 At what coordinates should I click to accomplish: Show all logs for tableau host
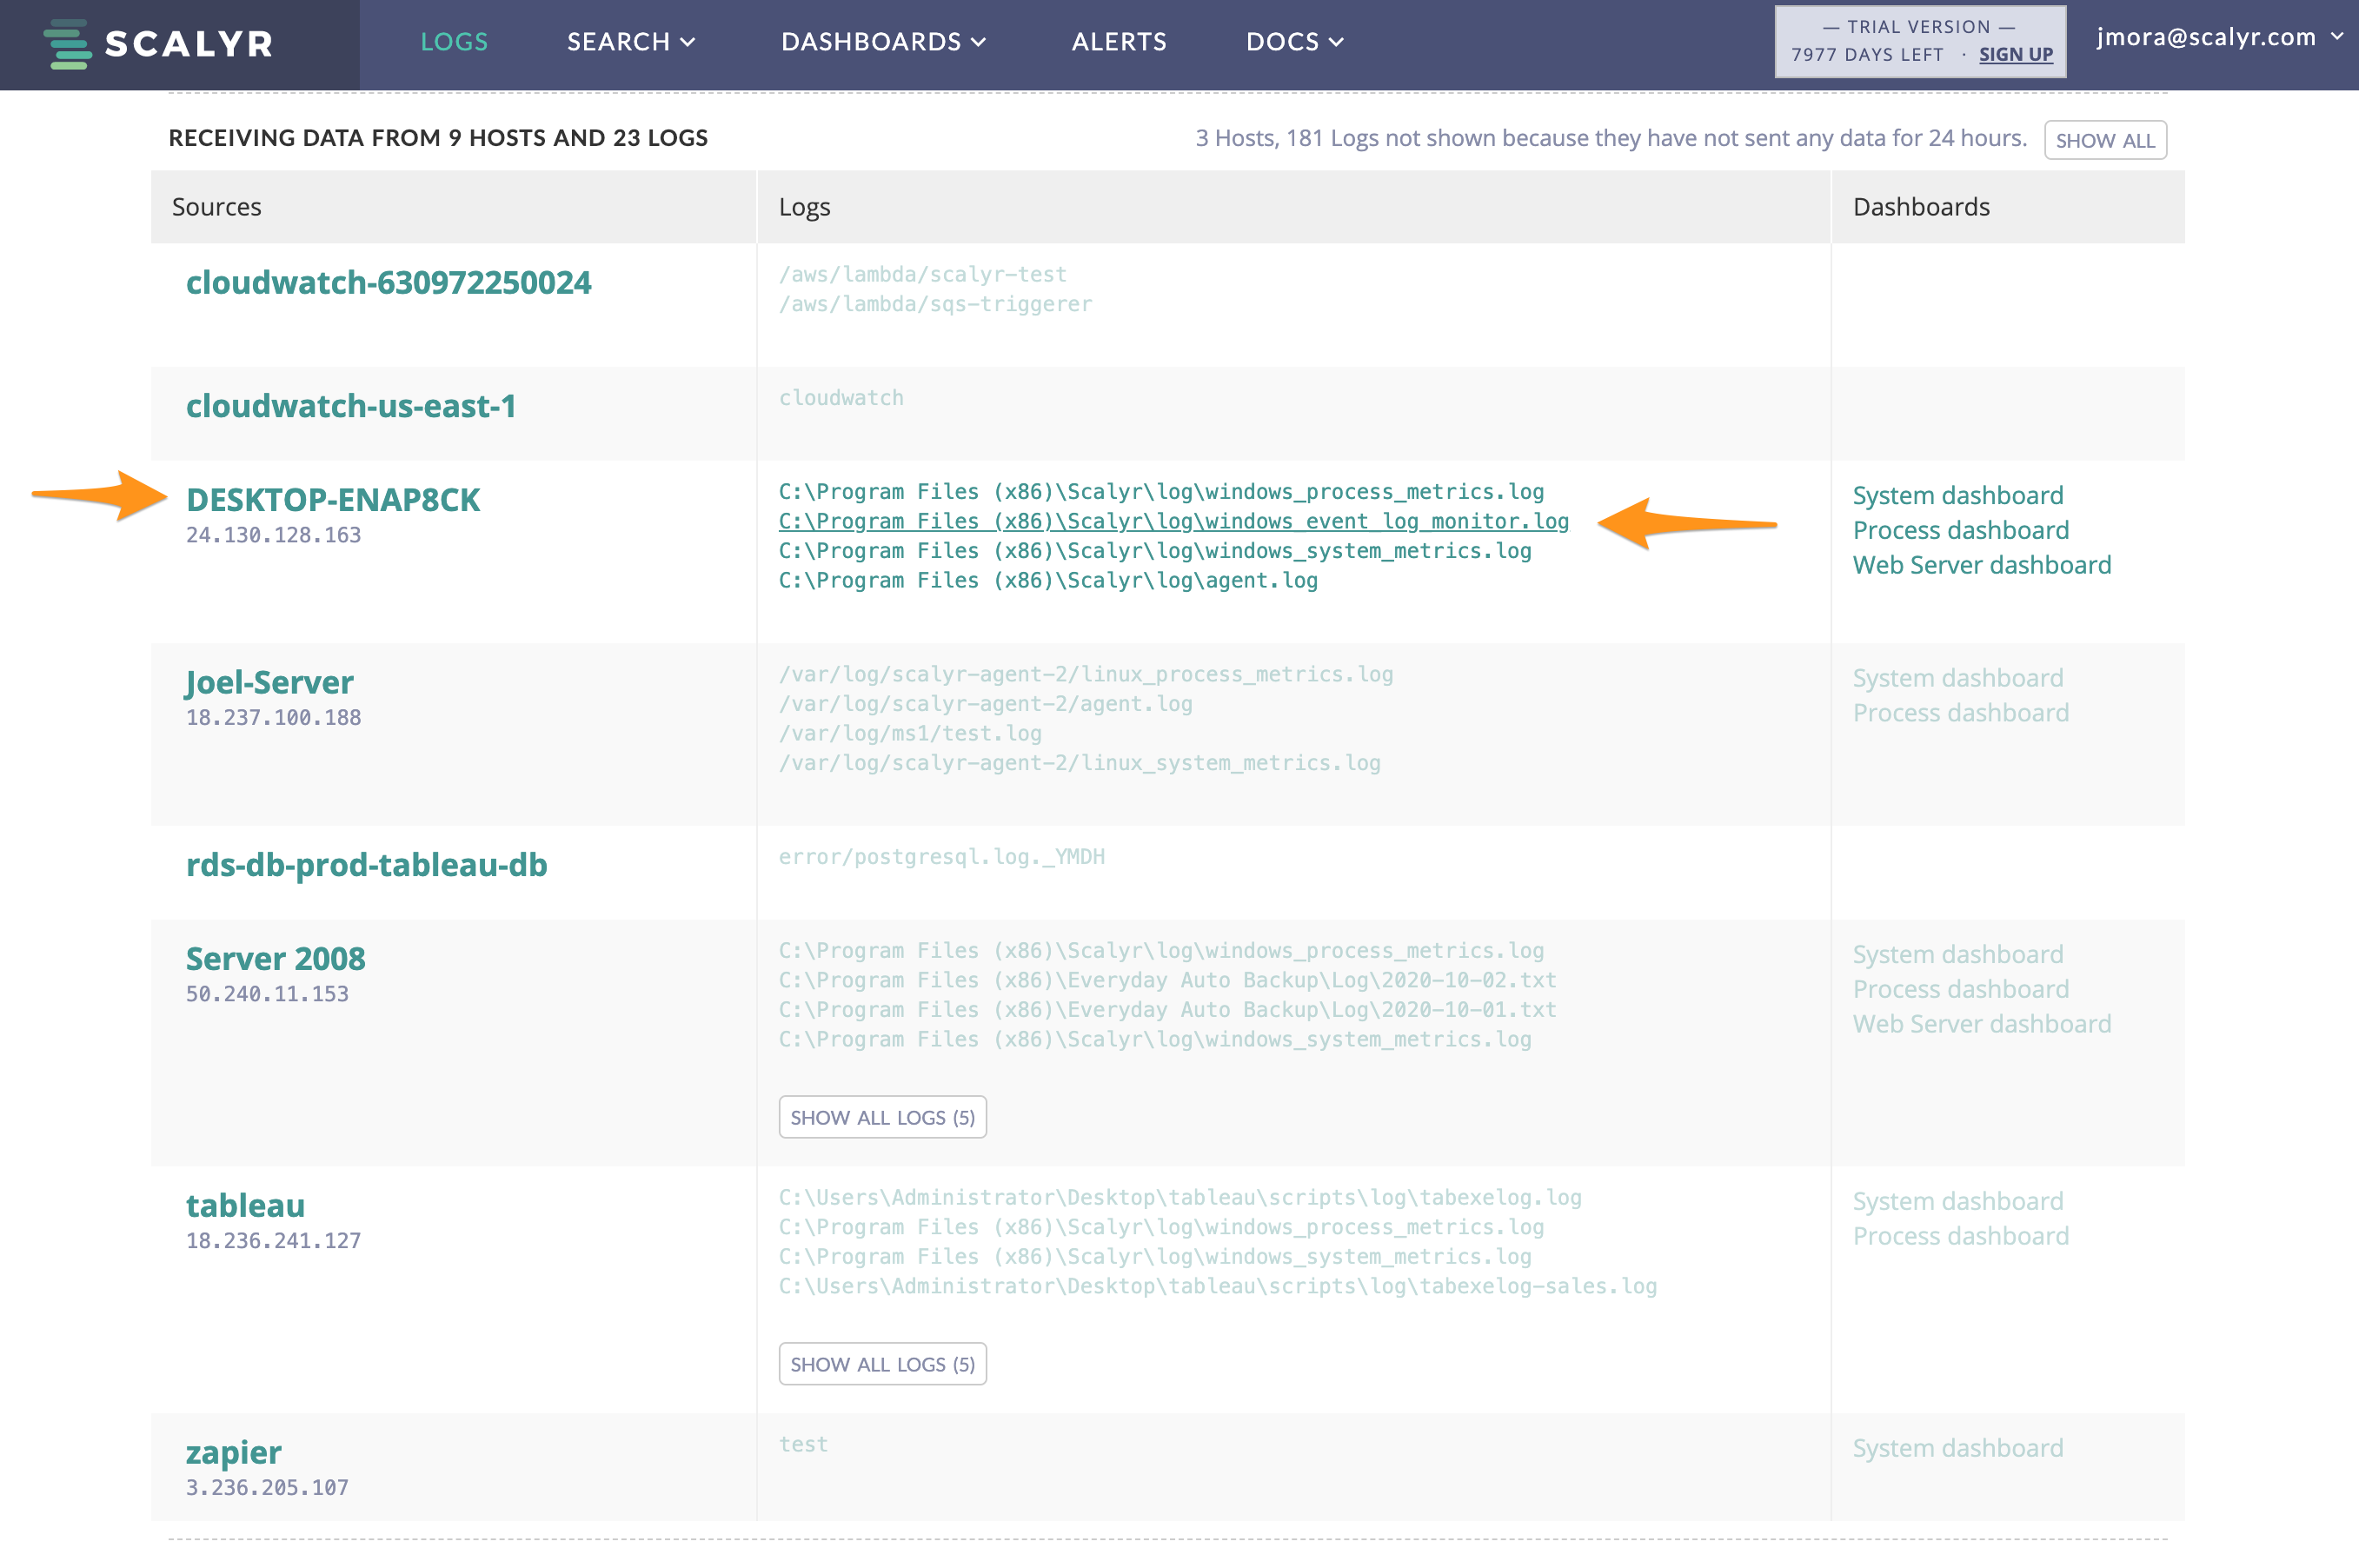pos(882,1364)
